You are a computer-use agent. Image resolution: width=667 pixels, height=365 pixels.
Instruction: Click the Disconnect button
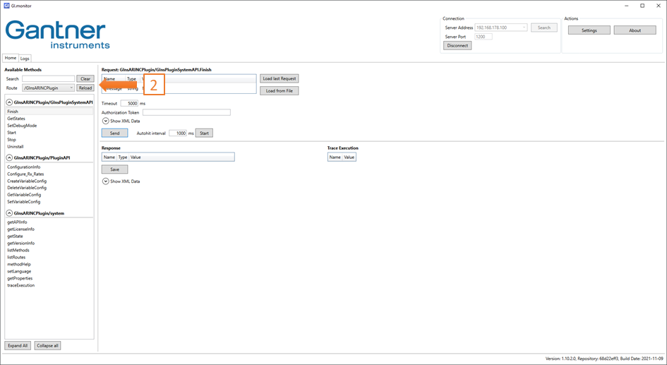pos(457,46)
